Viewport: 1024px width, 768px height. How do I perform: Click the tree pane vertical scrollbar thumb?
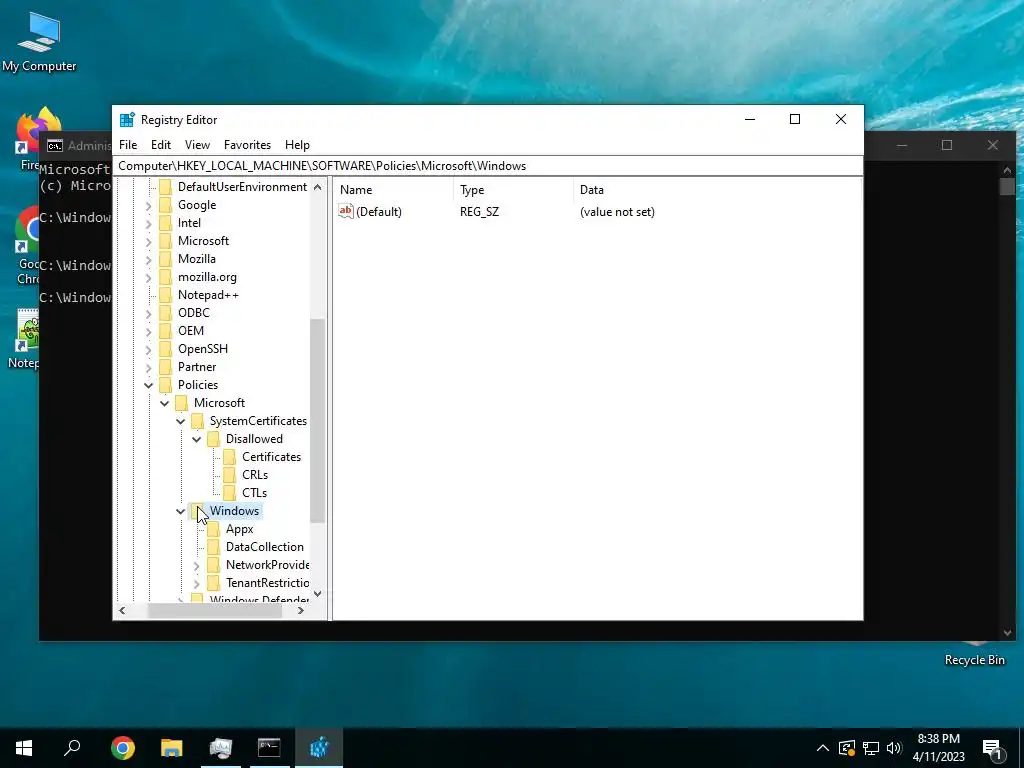pos(317,421)
